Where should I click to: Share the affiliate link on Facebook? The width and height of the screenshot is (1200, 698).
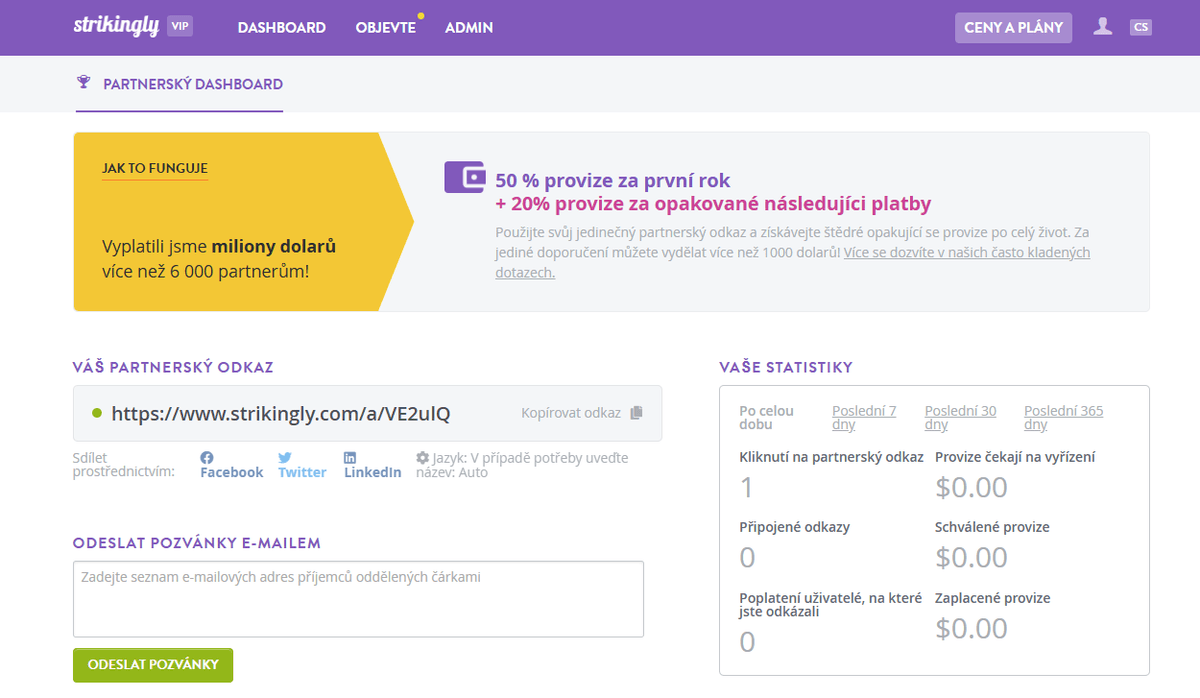(x=230, y=465)
